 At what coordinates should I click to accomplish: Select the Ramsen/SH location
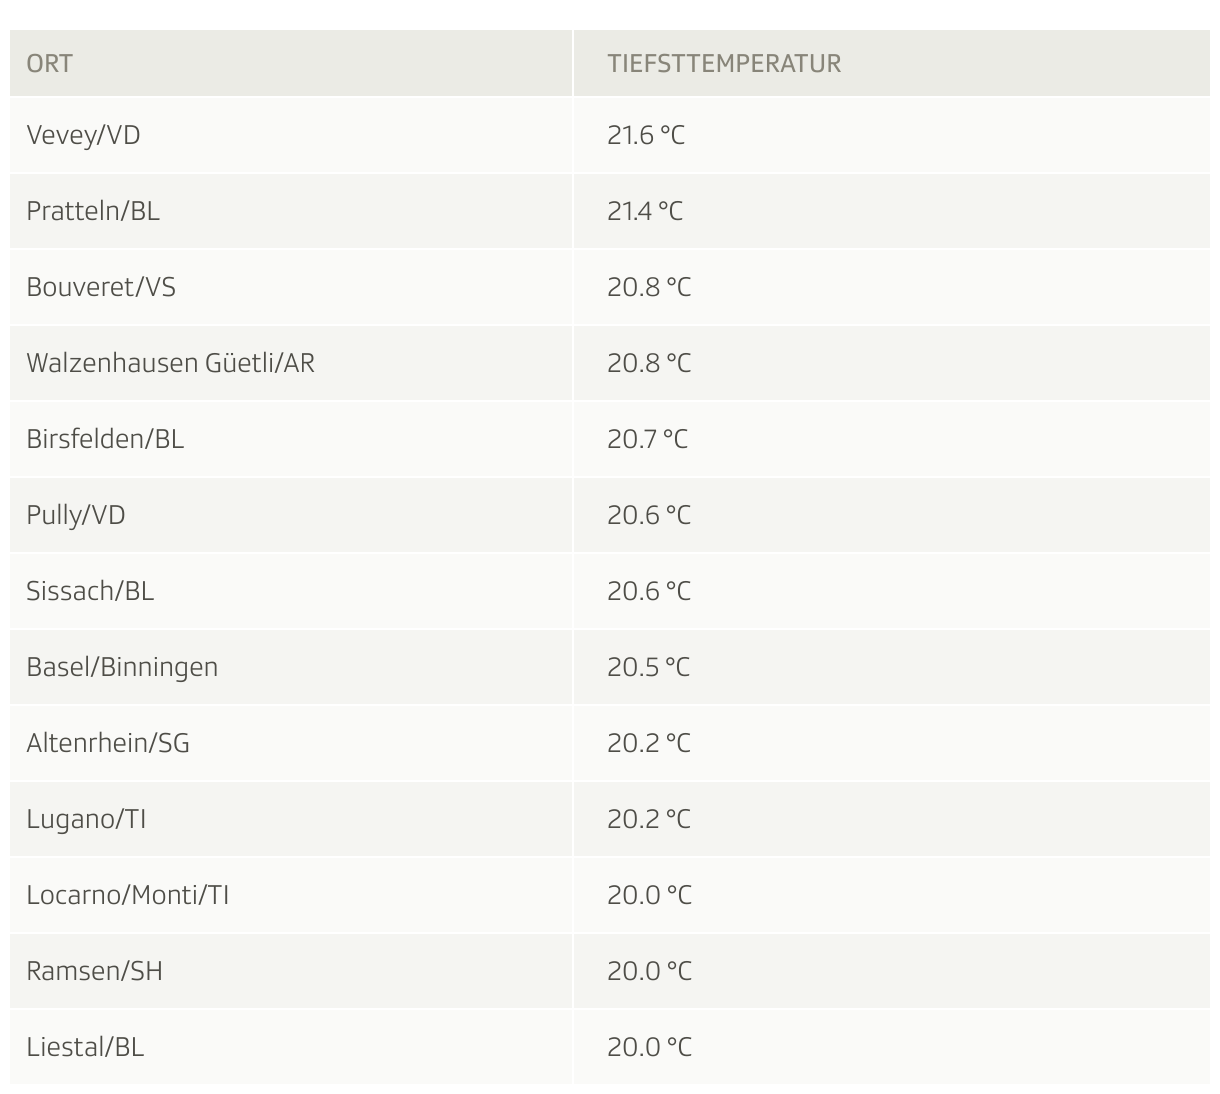click(x=94, y=971)
